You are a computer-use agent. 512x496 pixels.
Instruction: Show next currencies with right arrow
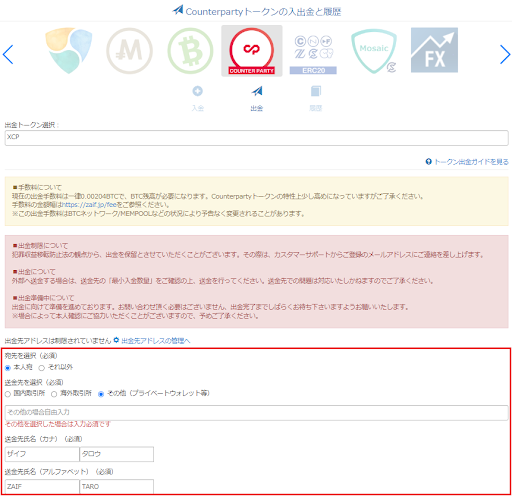tap(505, 54)
